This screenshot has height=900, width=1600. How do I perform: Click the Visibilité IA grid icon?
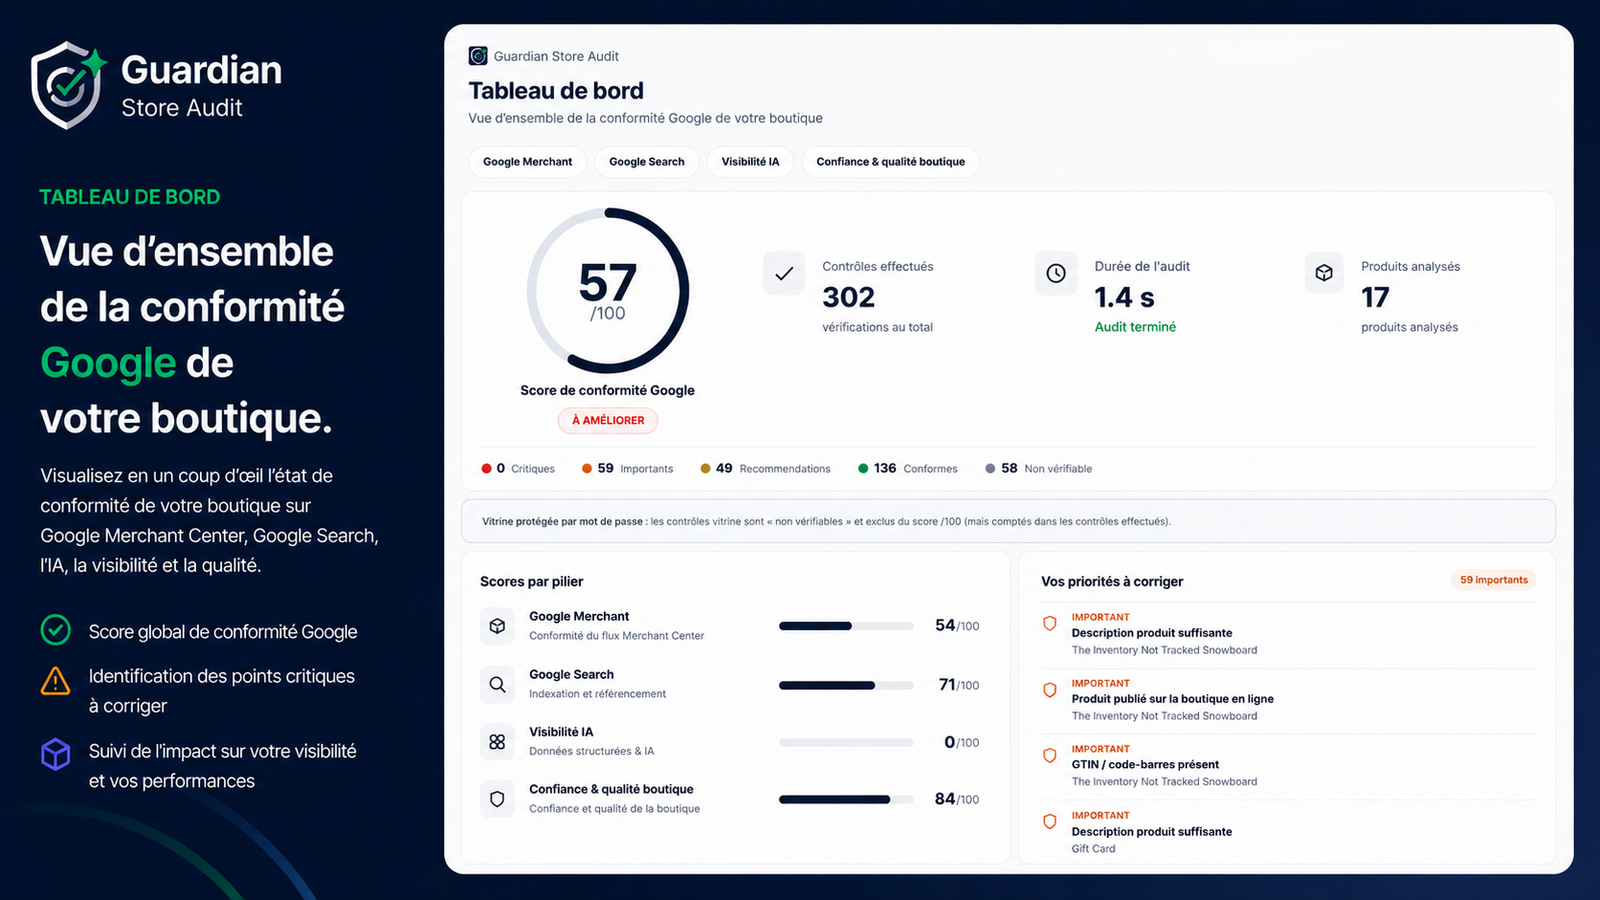tap(497, 742)
